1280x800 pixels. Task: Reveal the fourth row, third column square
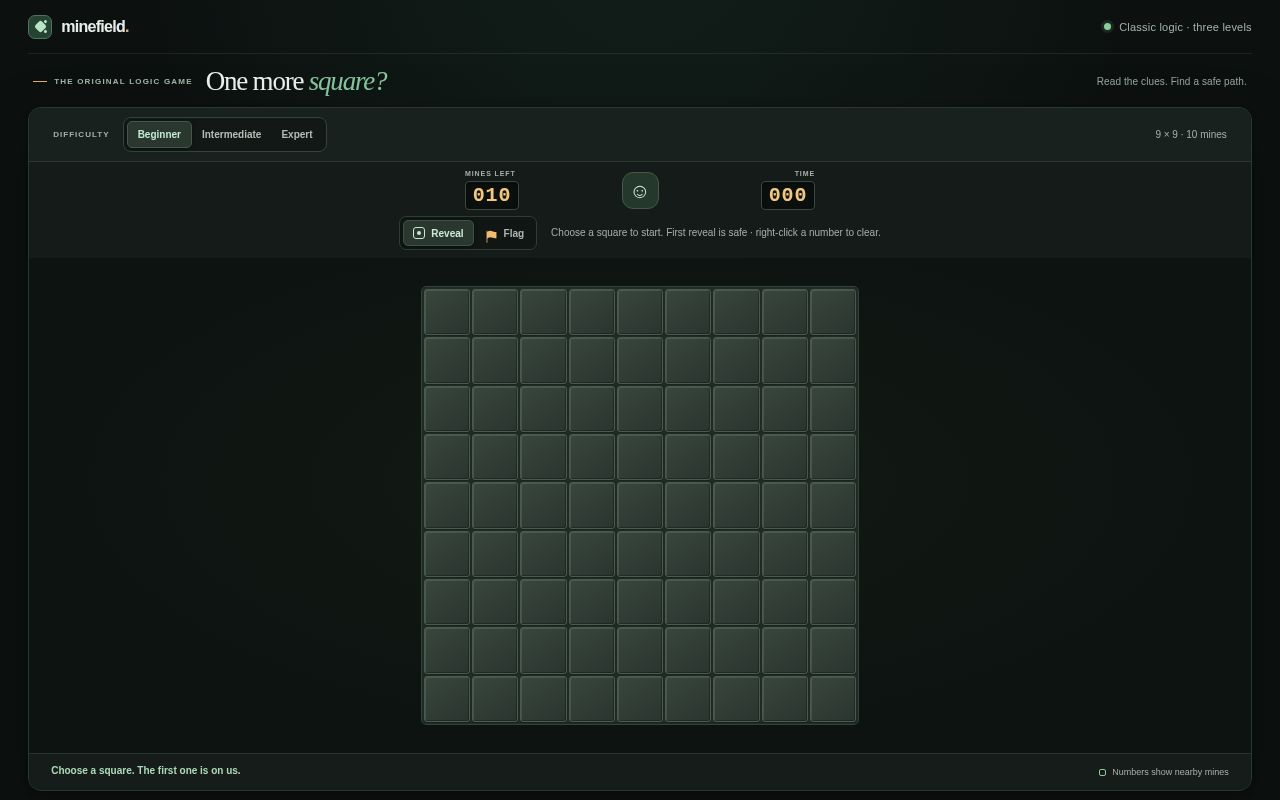click(x=543, y=457)
